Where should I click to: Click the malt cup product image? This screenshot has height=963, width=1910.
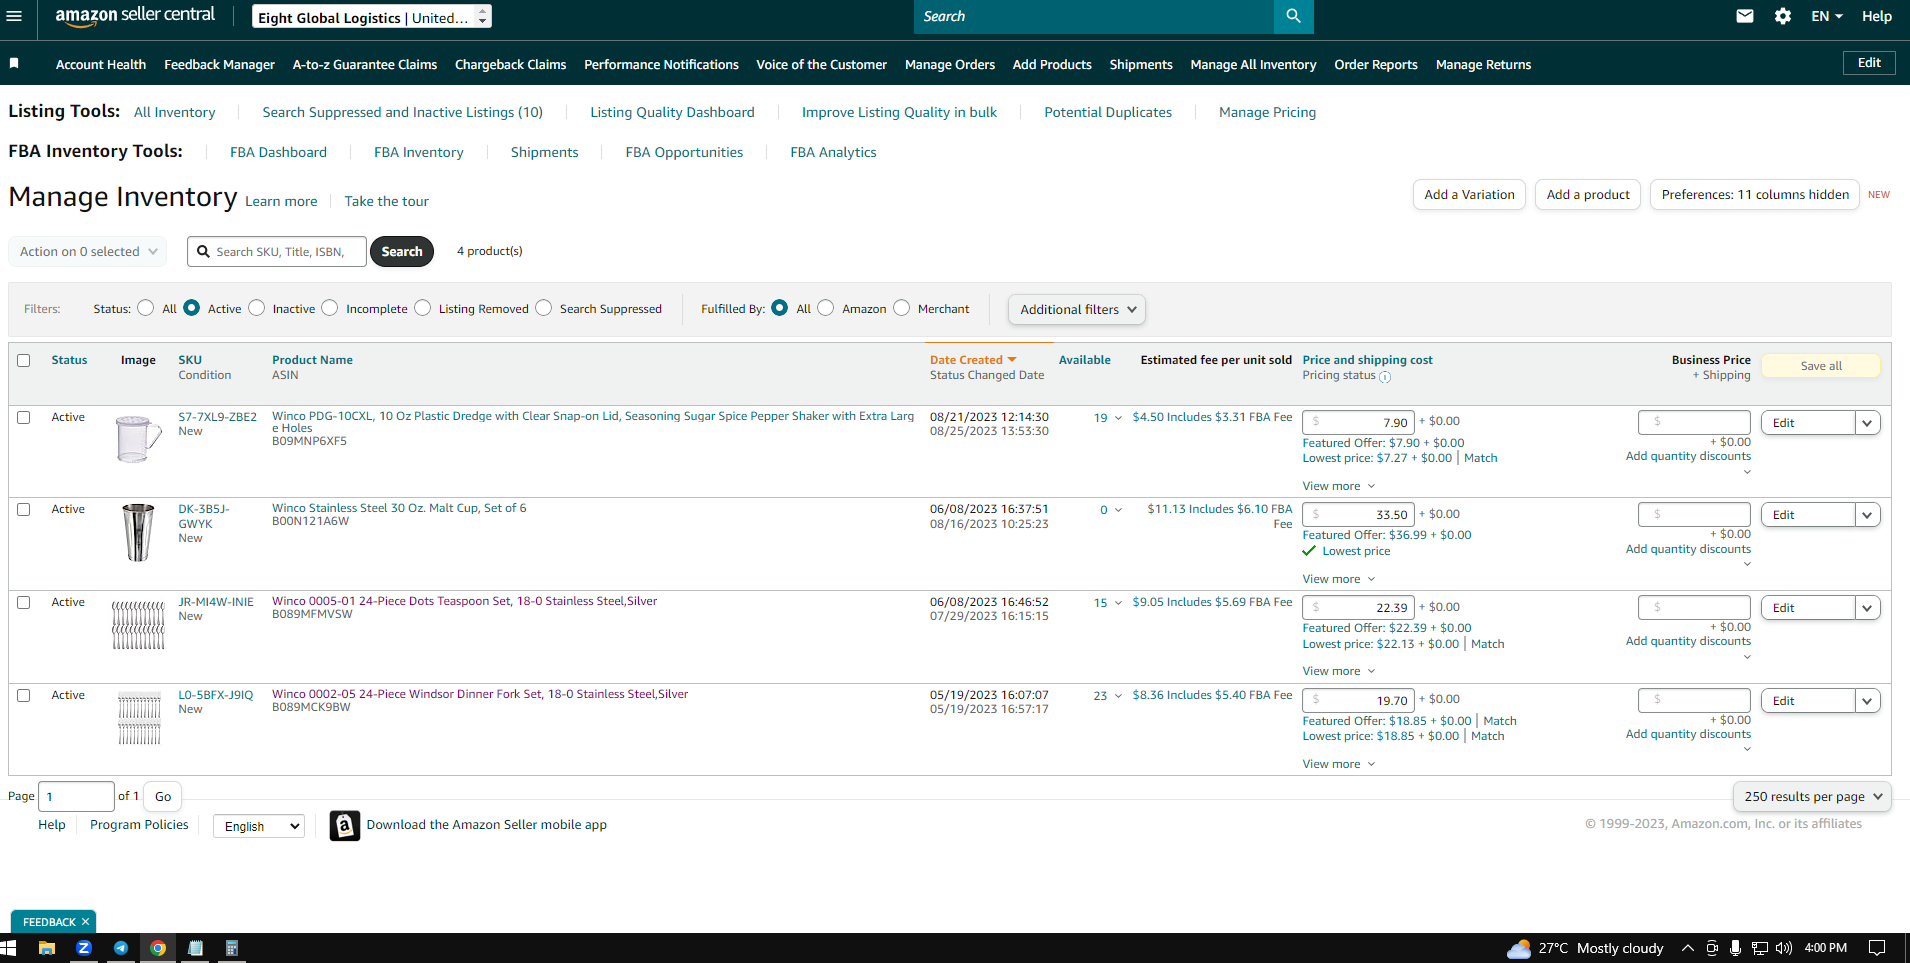coord(138,532)
